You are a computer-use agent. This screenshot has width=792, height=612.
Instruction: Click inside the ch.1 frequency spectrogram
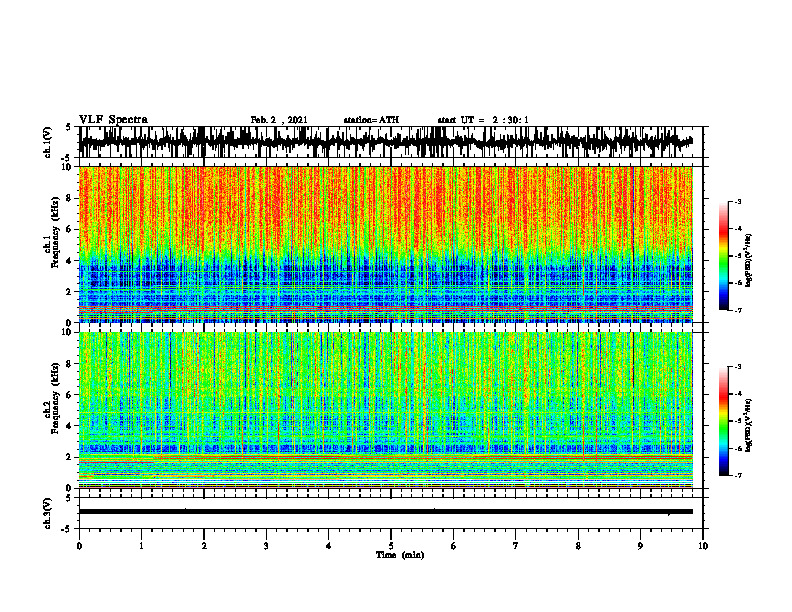pos(386,244)
